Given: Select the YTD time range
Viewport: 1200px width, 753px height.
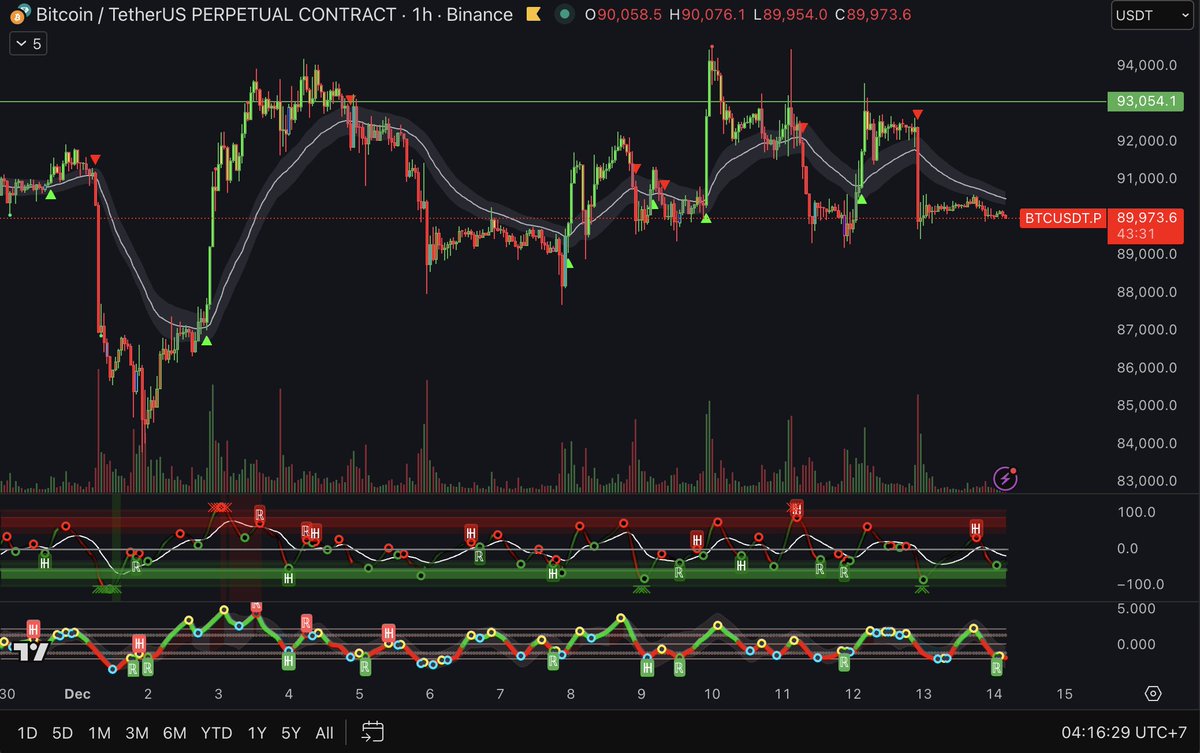Looking at the screenshot, I should coord(217,733).
